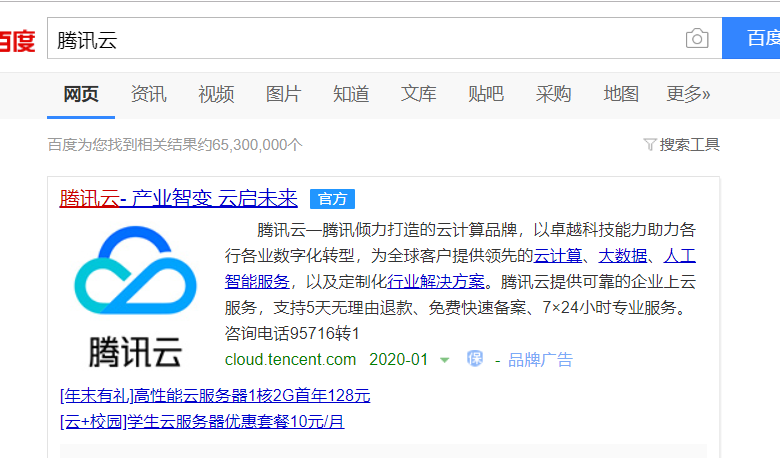This screenshot has height=458, width=780.
Task: Click the 品牌广告 label
Action: click(540, 360)
